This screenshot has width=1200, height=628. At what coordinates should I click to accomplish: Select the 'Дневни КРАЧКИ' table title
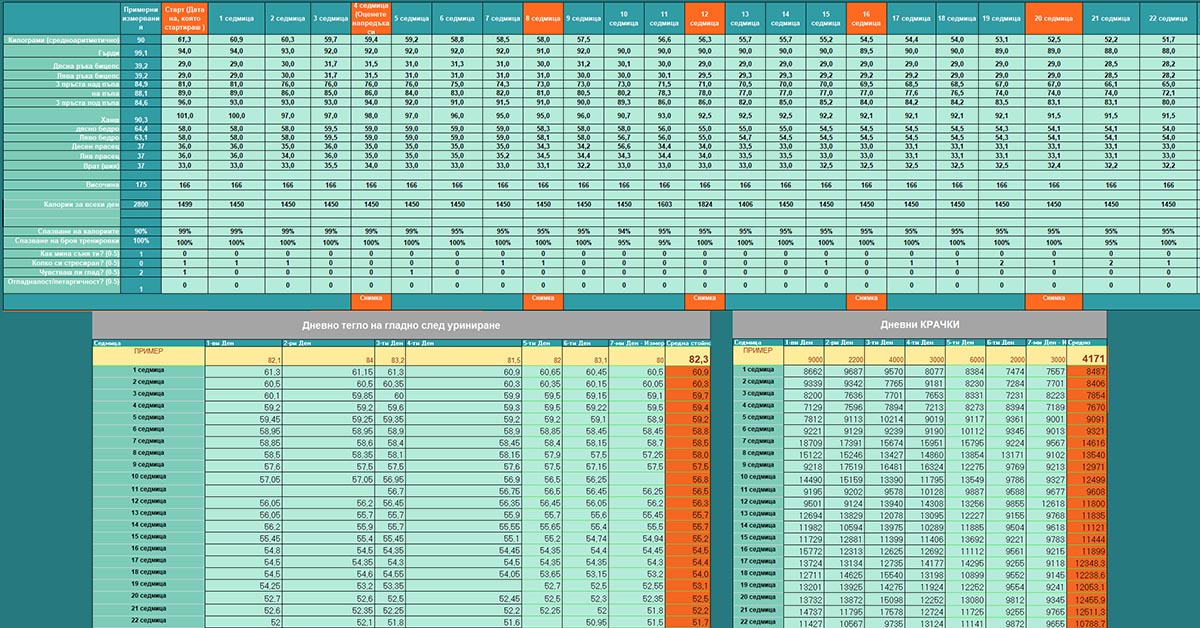coord(919,325)
